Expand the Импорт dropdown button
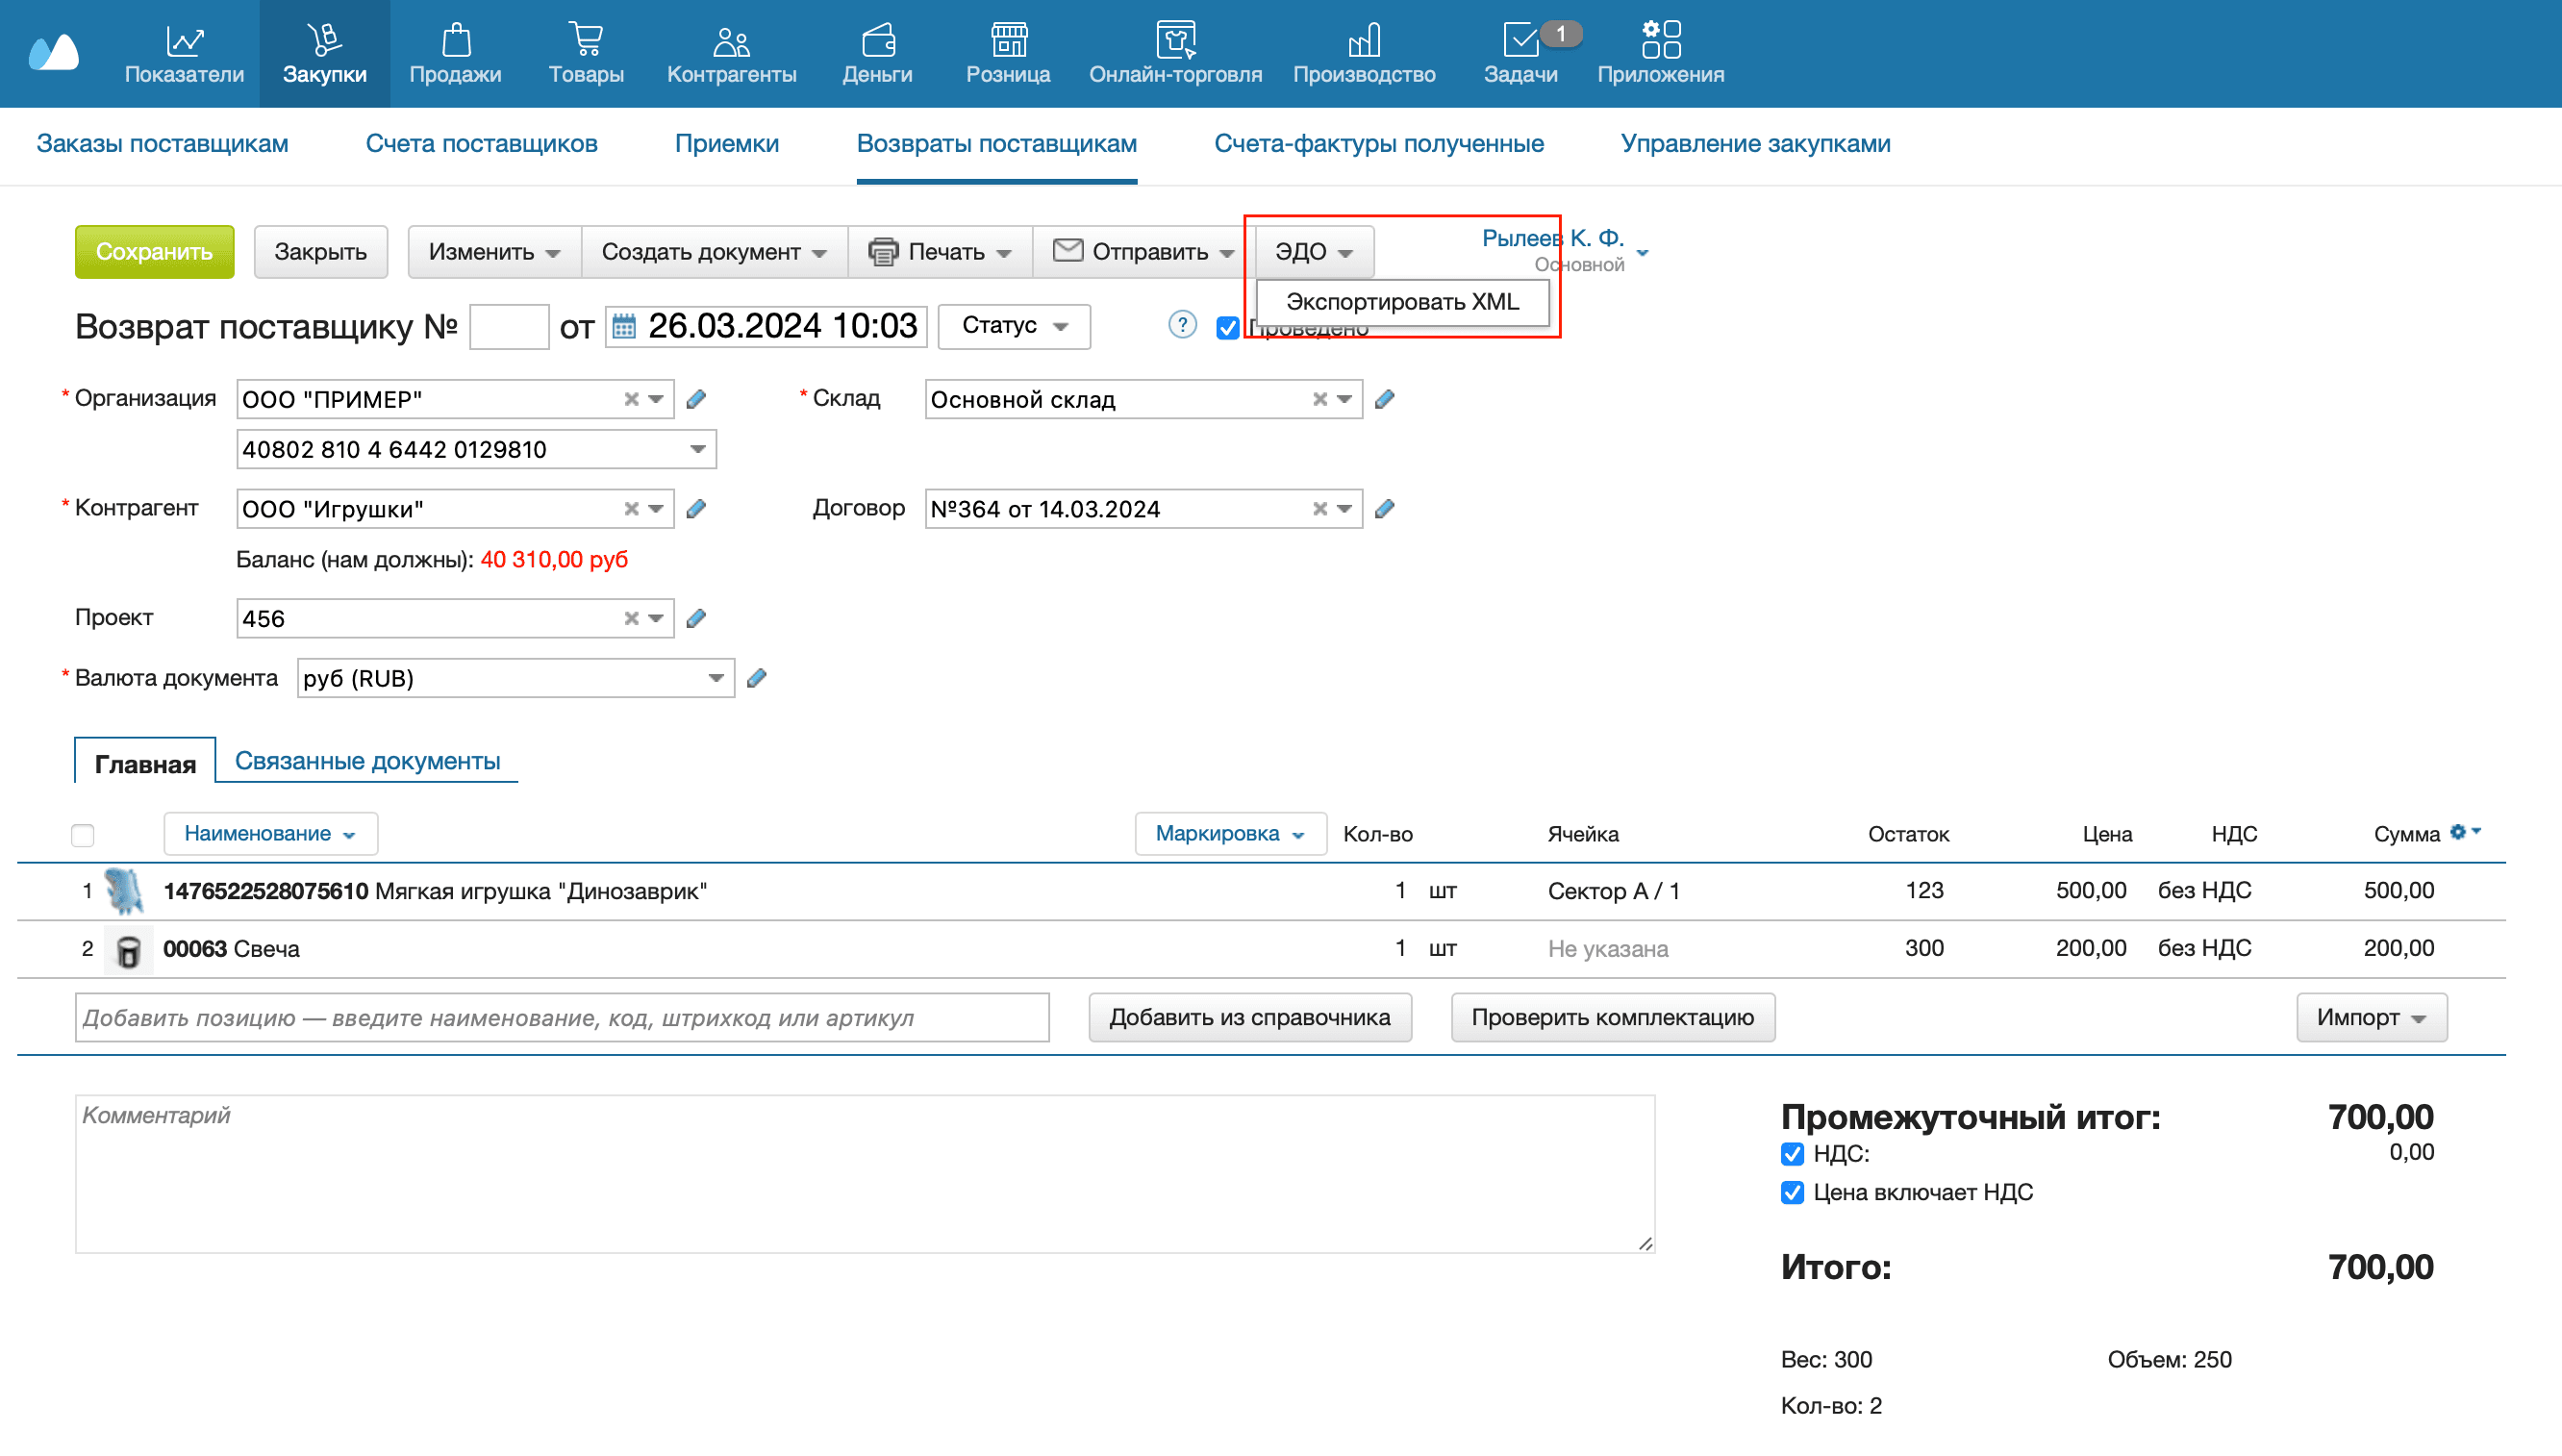 tap(2371, 1017)
